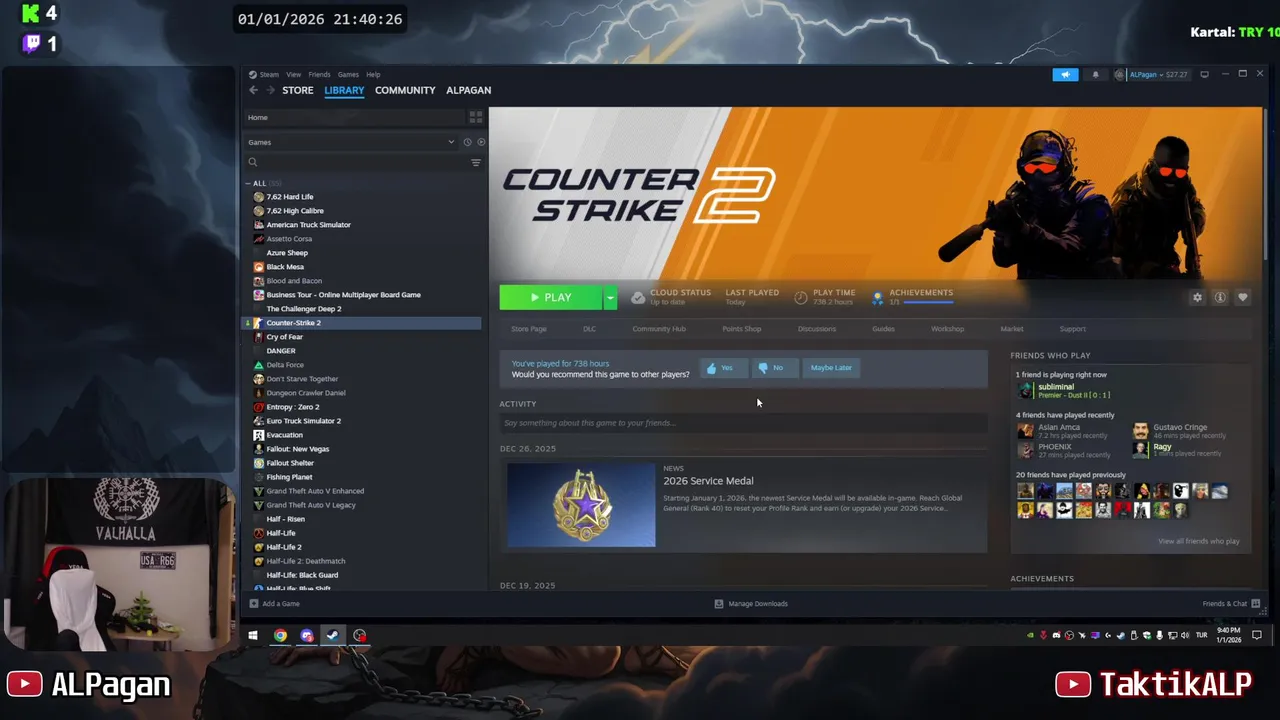Viewport: 1280px width, 720px height.
Task: Go to the STORE tab
Action: coord(298,90)
